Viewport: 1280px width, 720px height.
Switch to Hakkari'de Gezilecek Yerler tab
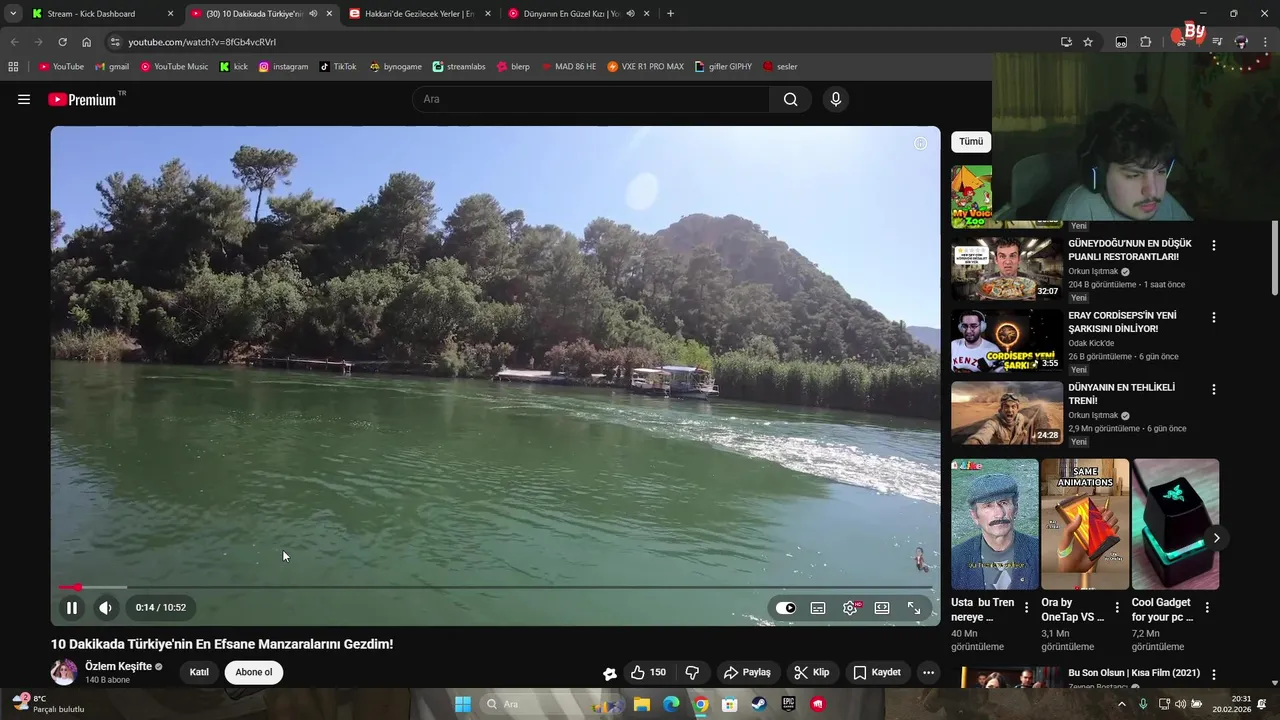pyautogui.click(x=419, y=14)
